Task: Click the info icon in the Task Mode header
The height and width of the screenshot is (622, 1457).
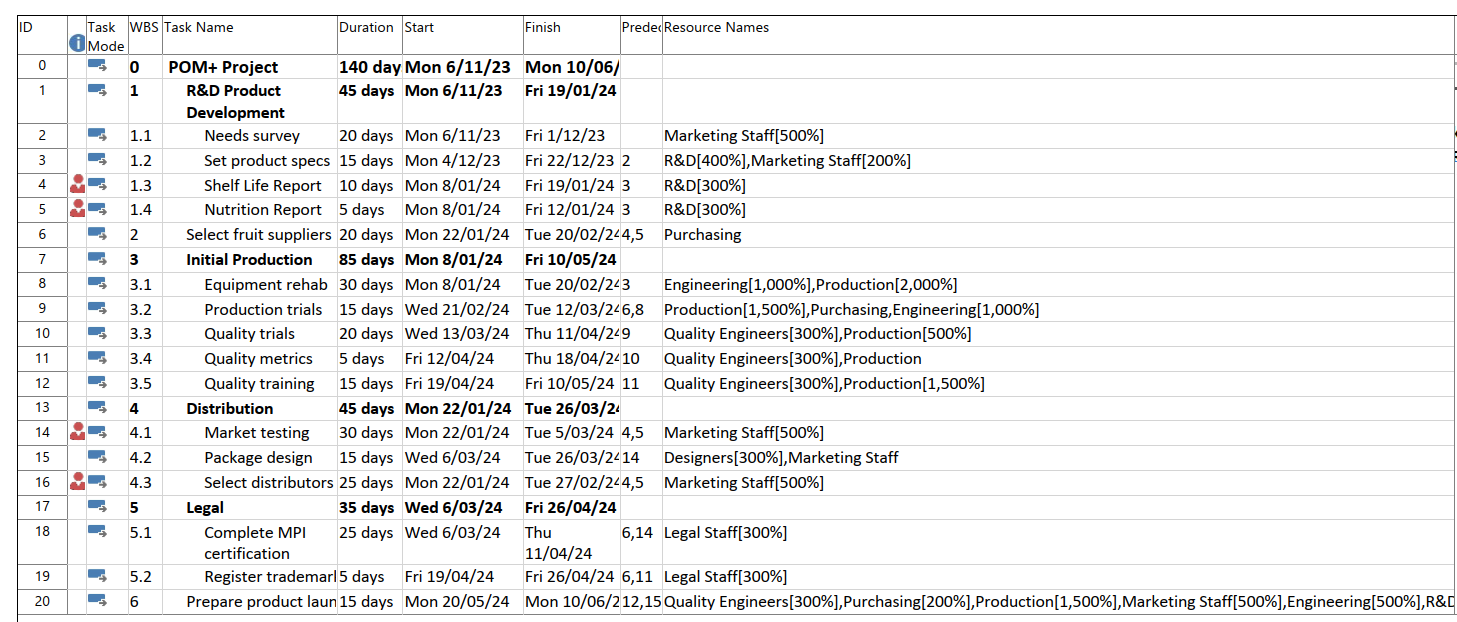Action: click(78, 43)
